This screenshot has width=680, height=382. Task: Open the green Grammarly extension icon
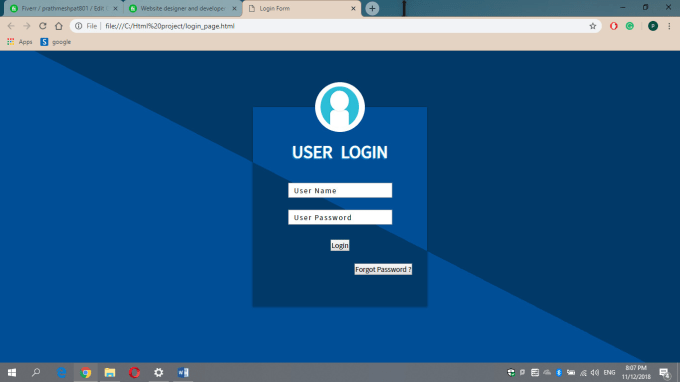click(x=630, y=26)
